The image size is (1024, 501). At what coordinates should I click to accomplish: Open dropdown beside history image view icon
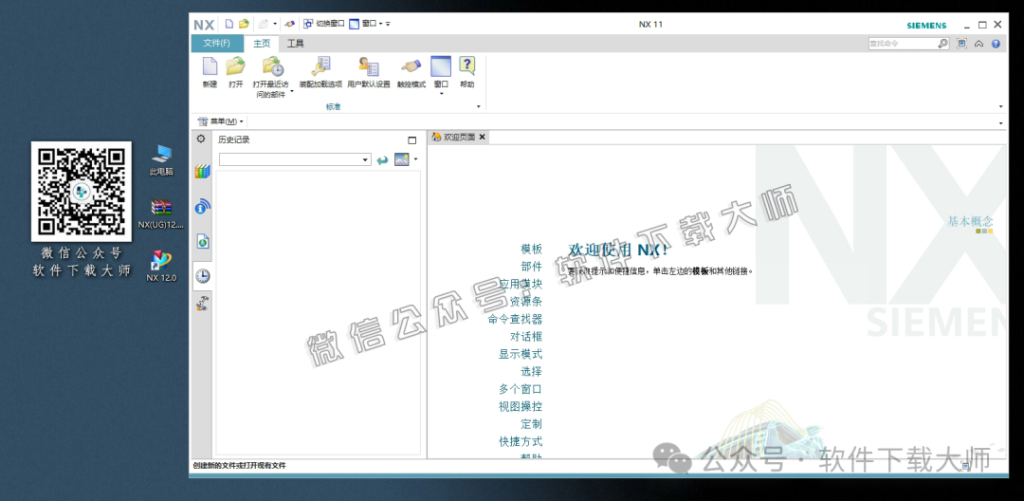click(x=415, y=159)
